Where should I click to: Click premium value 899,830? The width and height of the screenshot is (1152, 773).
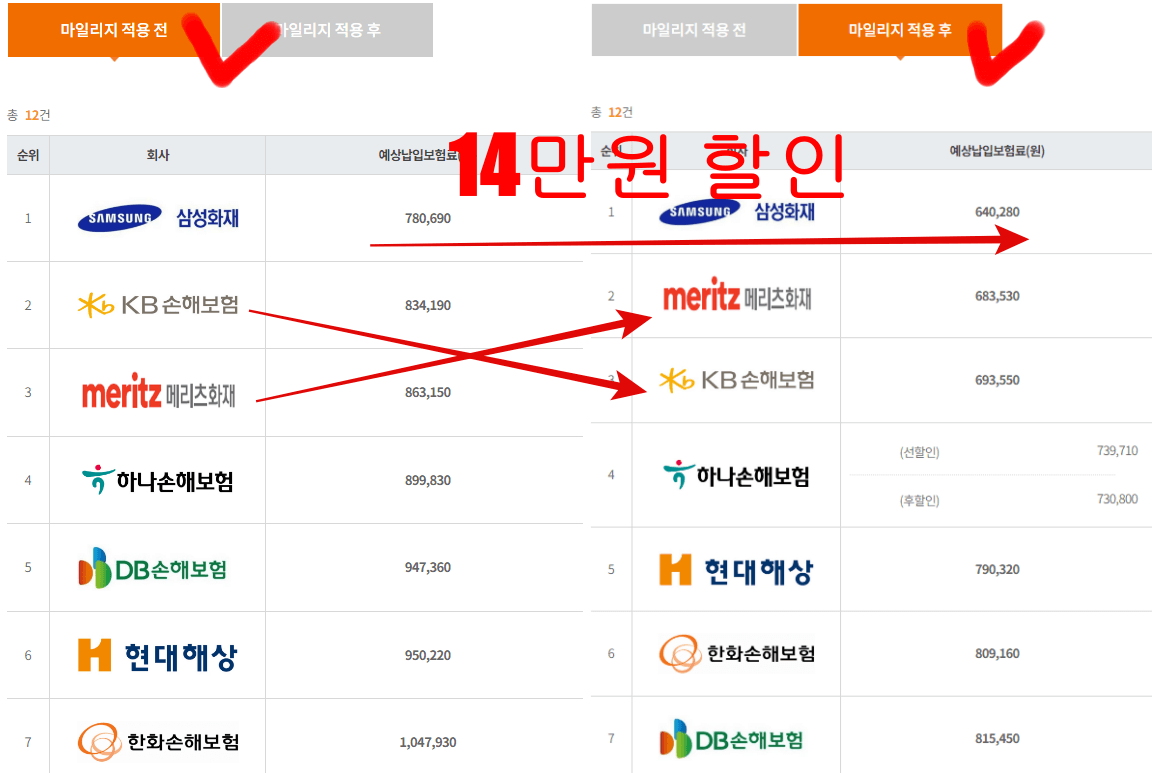coord(428,481)
